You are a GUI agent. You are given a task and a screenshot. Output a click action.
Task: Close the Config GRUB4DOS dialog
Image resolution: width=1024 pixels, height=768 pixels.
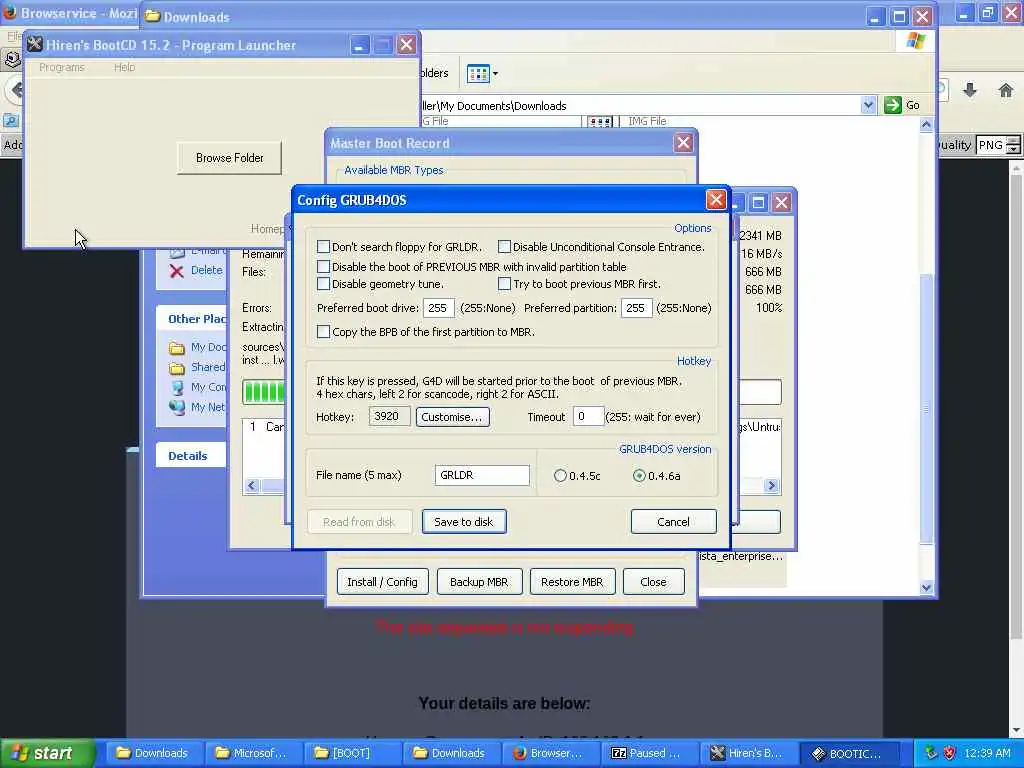716,200
